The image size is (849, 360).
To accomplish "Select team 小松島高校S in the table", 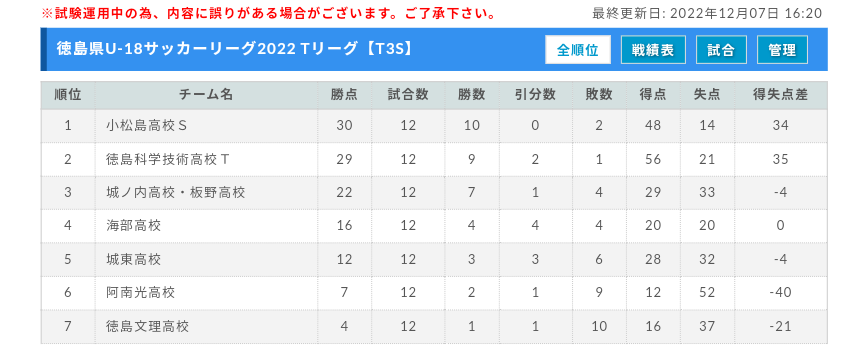I will click(x=147, y=126).
